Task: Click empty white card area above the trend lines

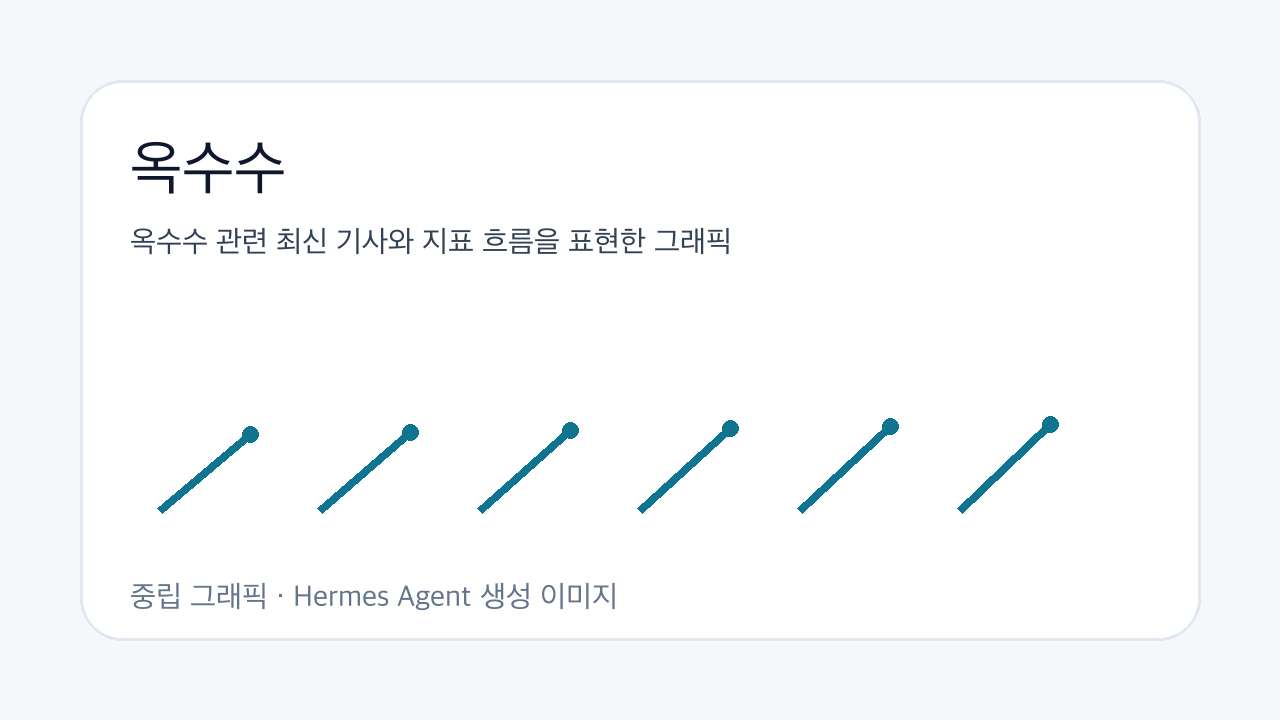Action: [x=640, y=330]
